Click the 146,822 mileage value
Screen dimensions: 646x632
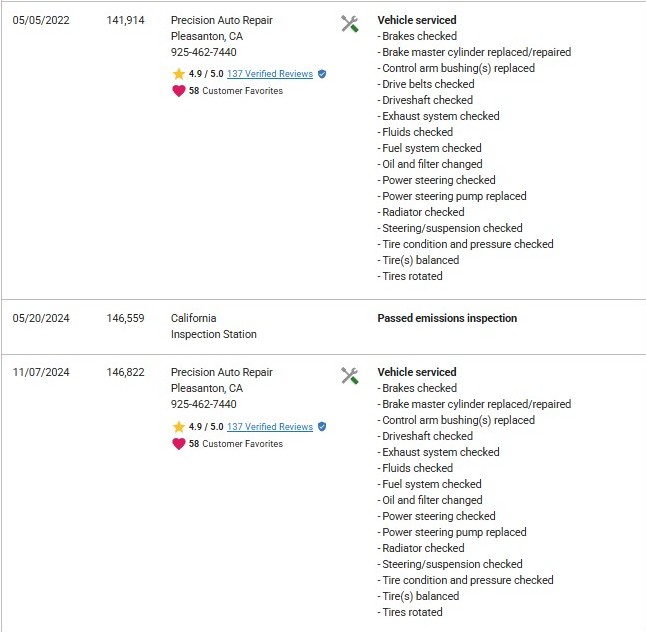pos(125,372)
